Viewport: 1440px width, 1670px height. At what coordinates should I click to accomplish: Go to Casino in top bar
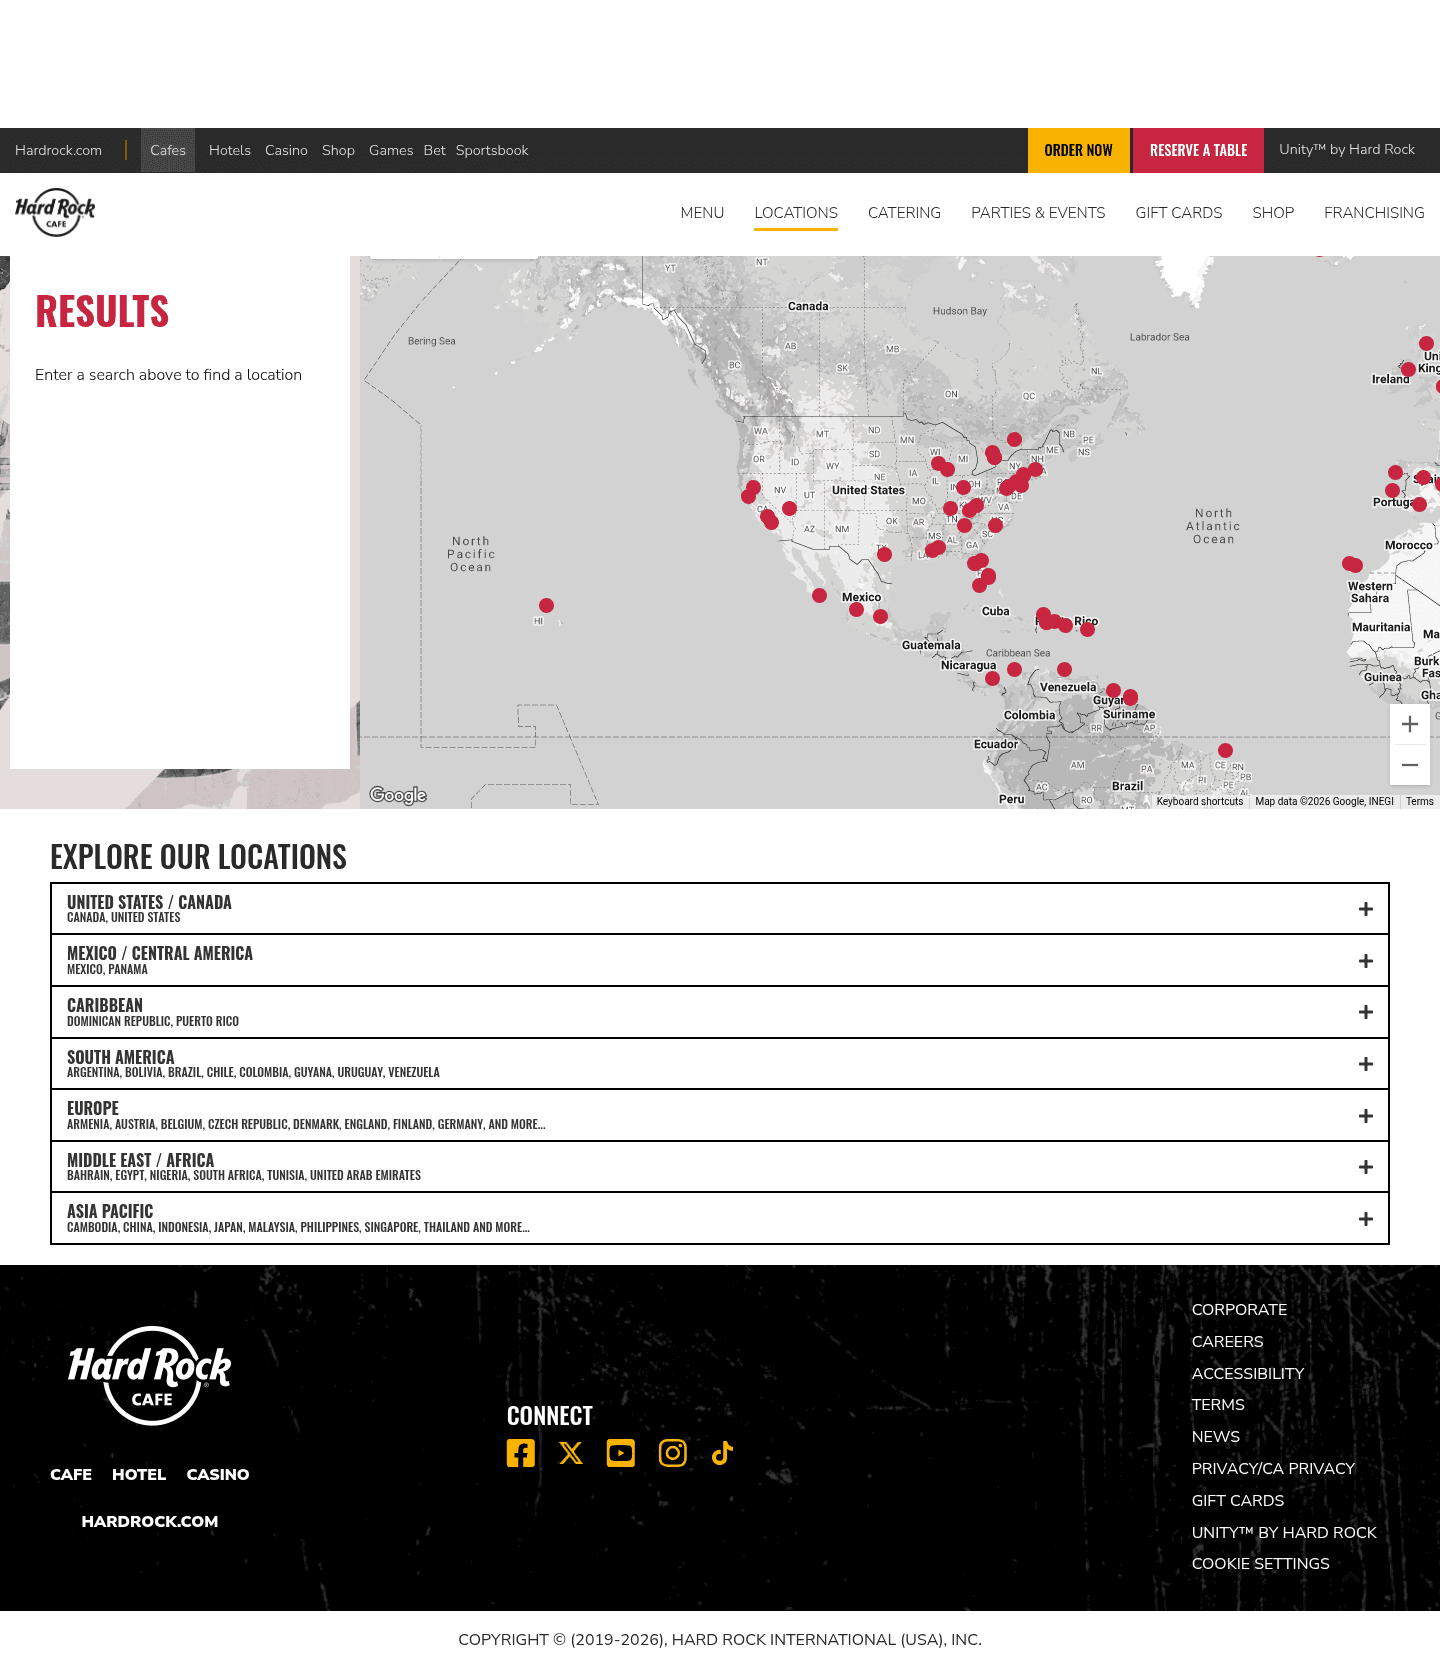point(286,150)
